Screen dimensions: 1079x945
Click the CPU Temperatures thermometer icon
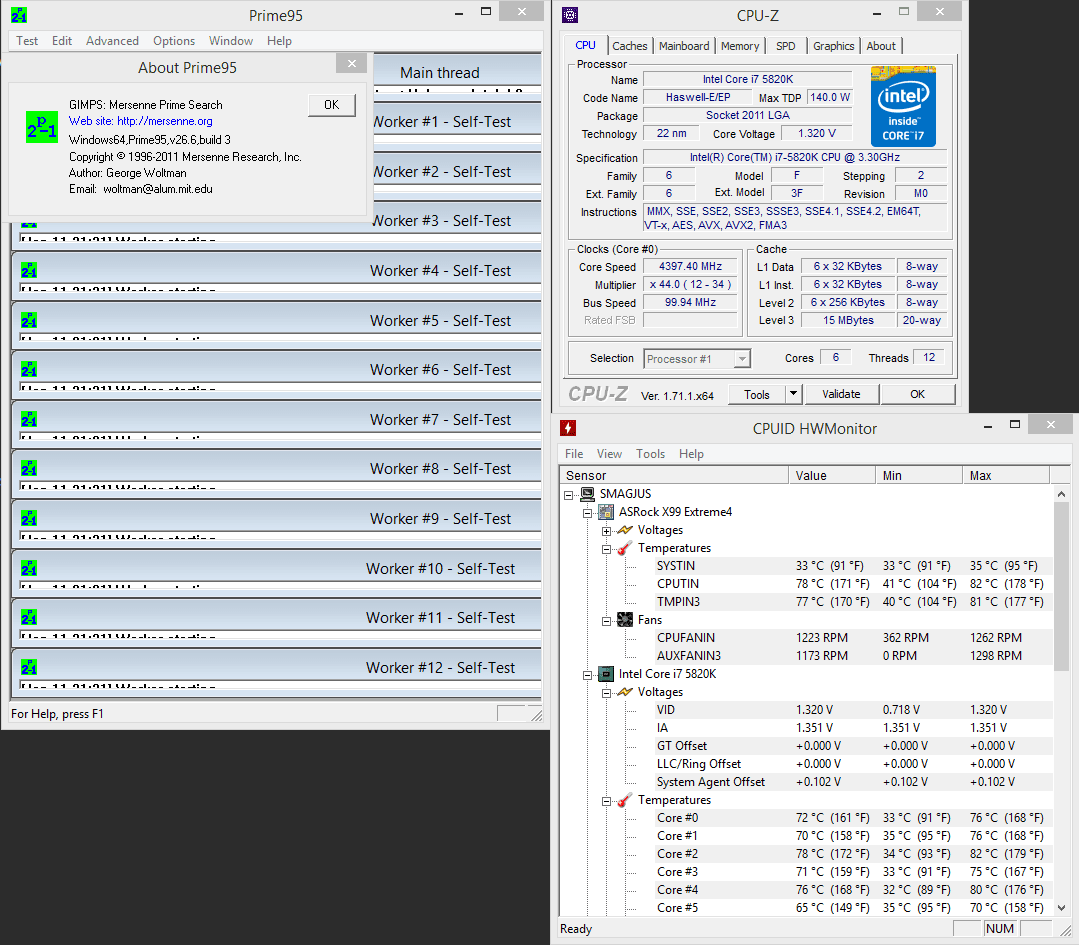click(x=625, y=800)
